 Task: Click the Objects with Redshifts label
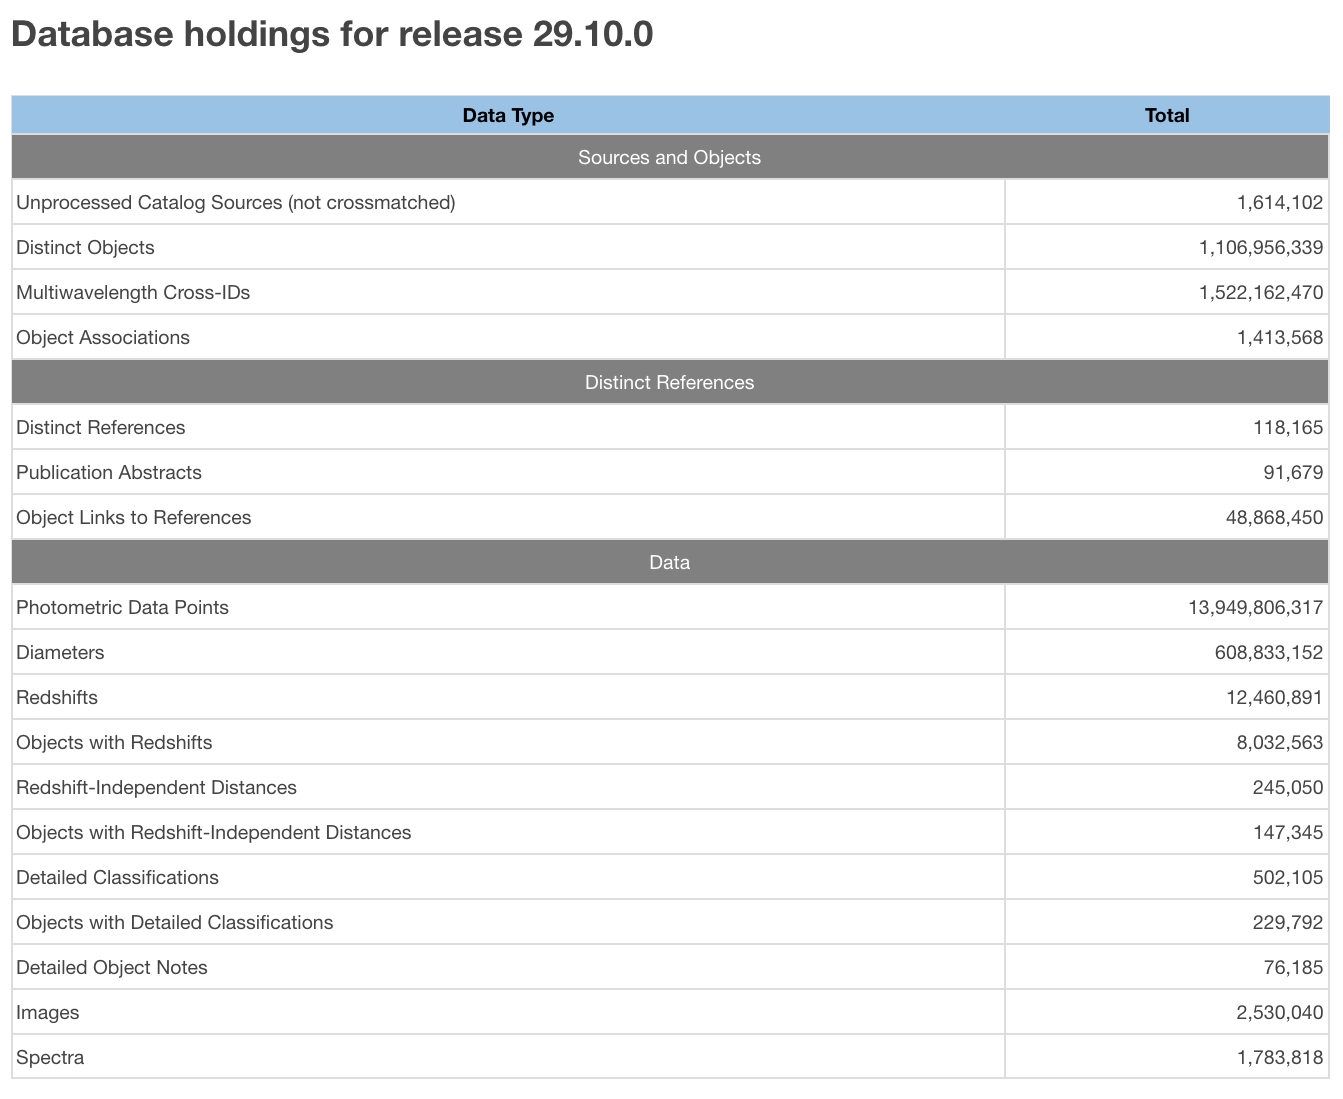point(114,742)
